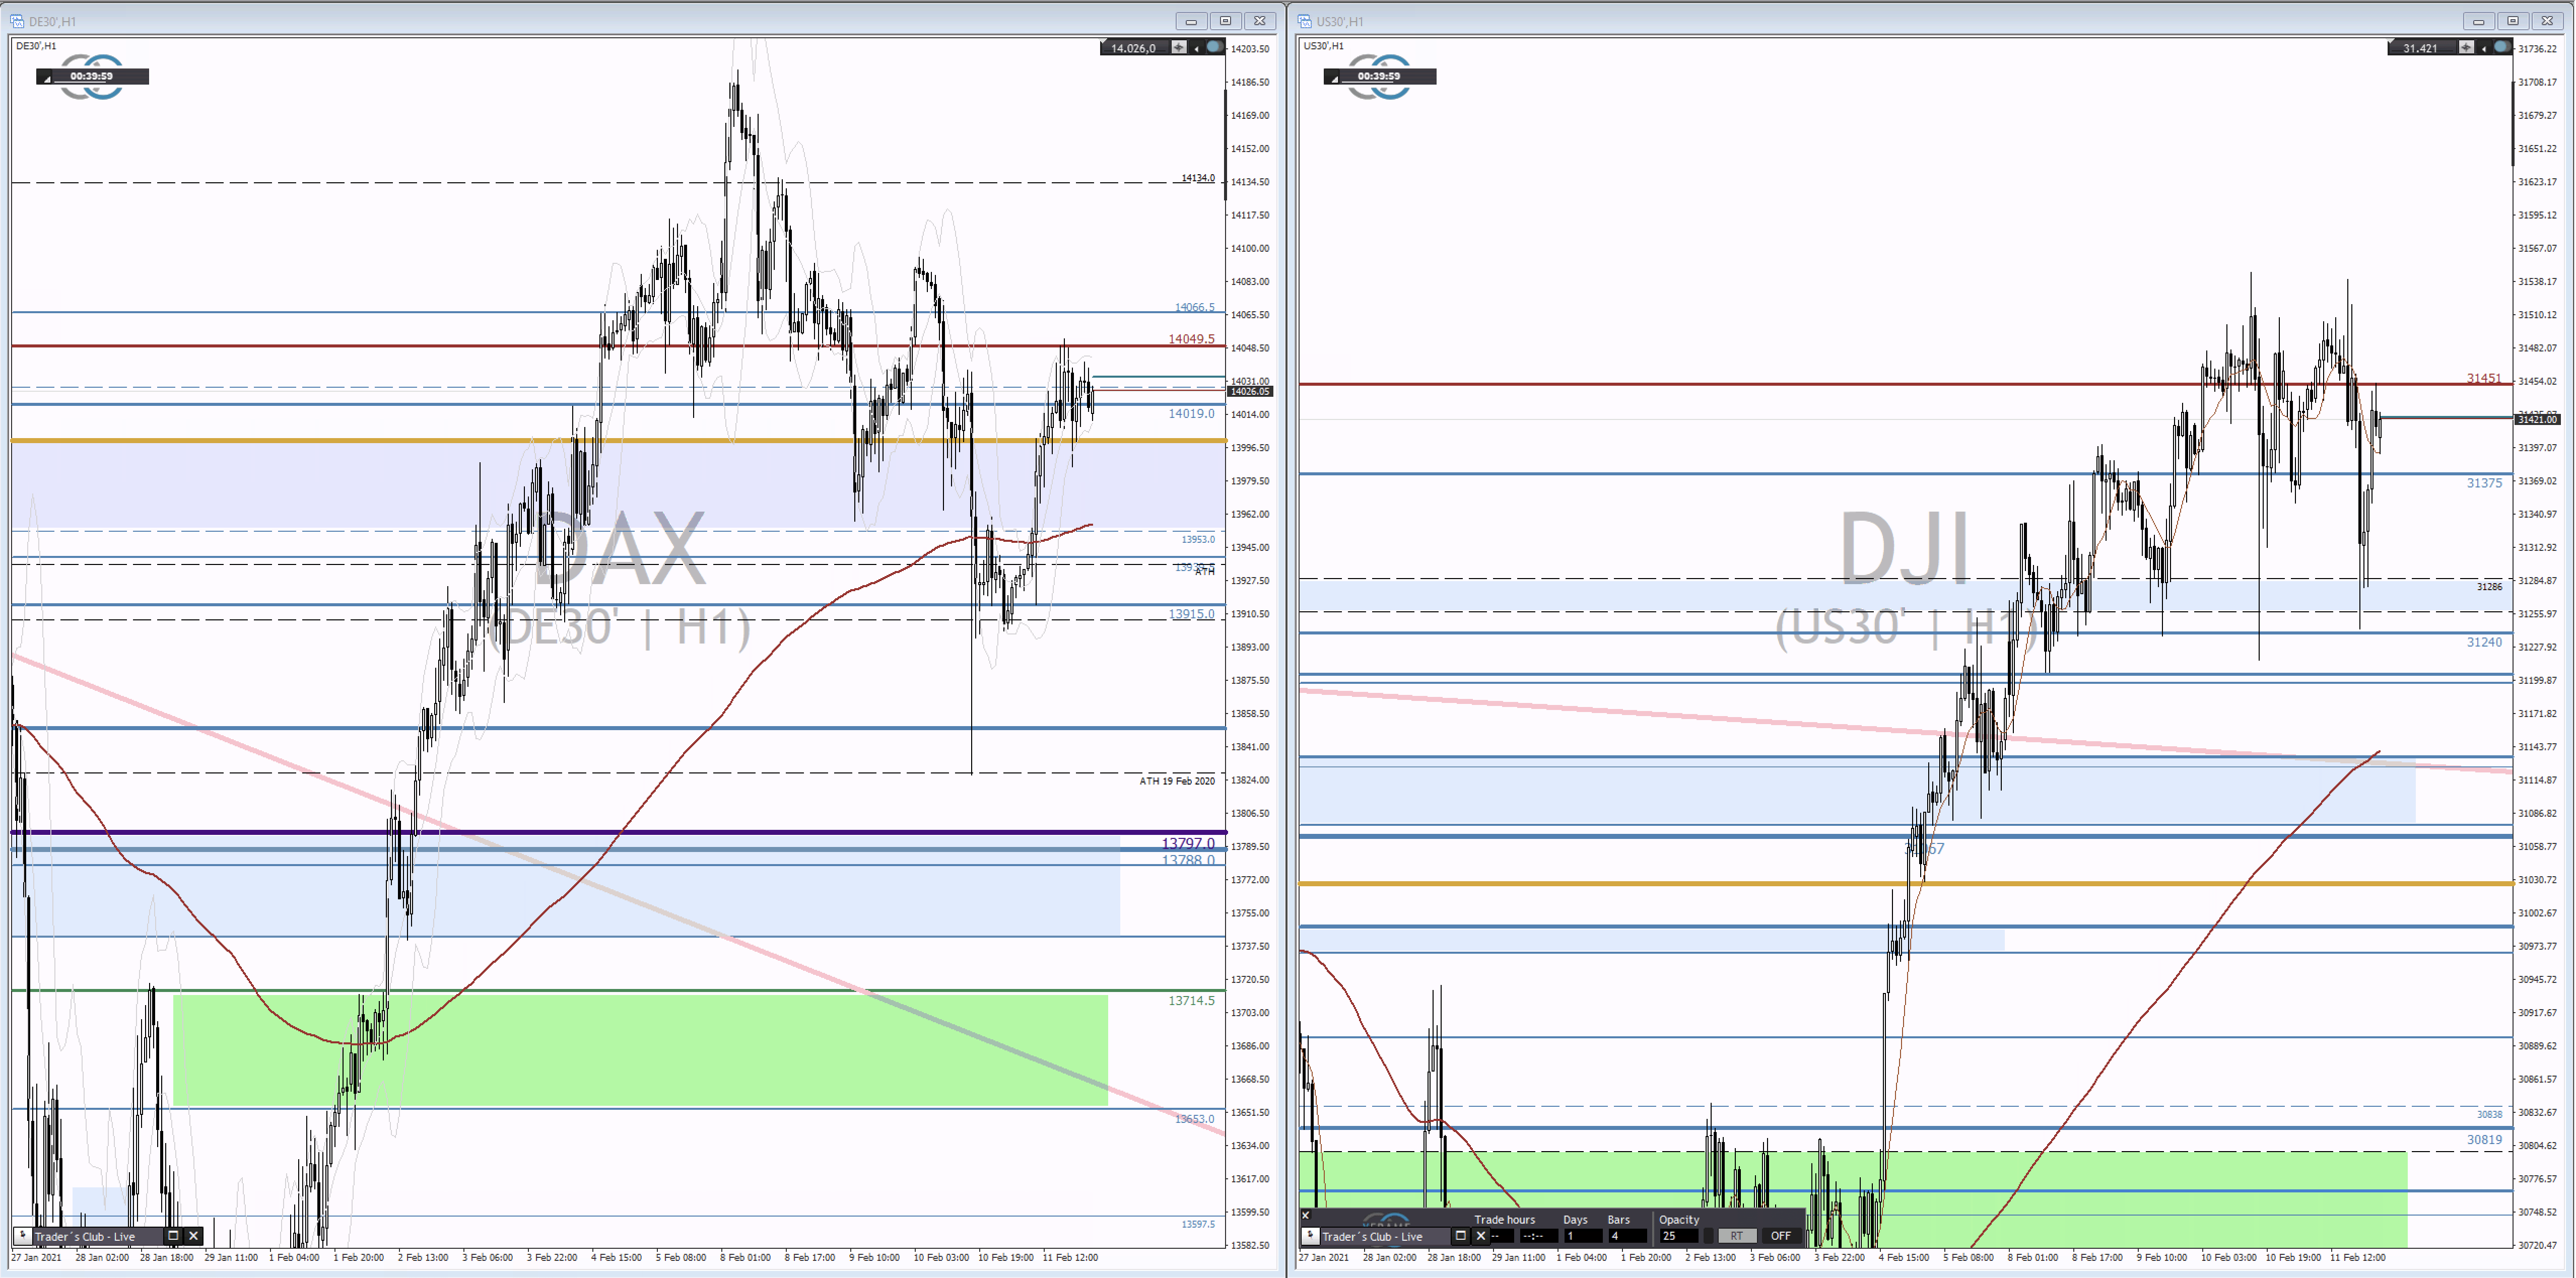This screenshot has width=2576, height=1278.
Task: Click the 14134.0 dashed level label on the DAX chart
Action: [x=1198, y=178]
